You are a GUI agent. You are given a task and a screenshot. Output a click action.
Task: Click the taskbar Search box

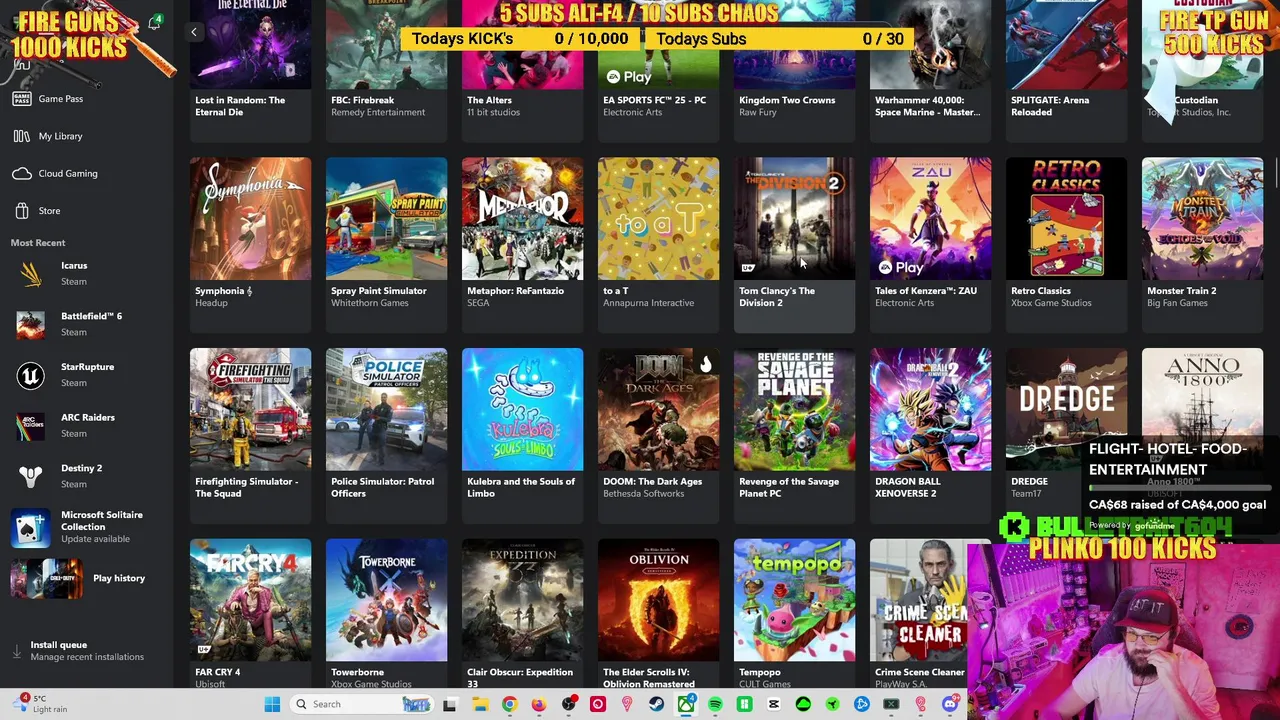click(363, 704)
